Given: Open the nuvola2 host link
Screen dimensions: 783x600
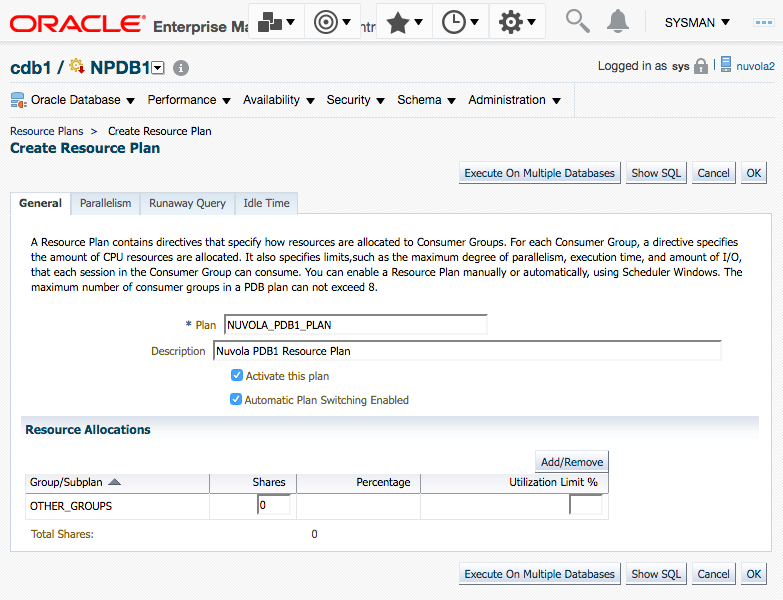Looking at the screenshot, I should pos(755,66).
